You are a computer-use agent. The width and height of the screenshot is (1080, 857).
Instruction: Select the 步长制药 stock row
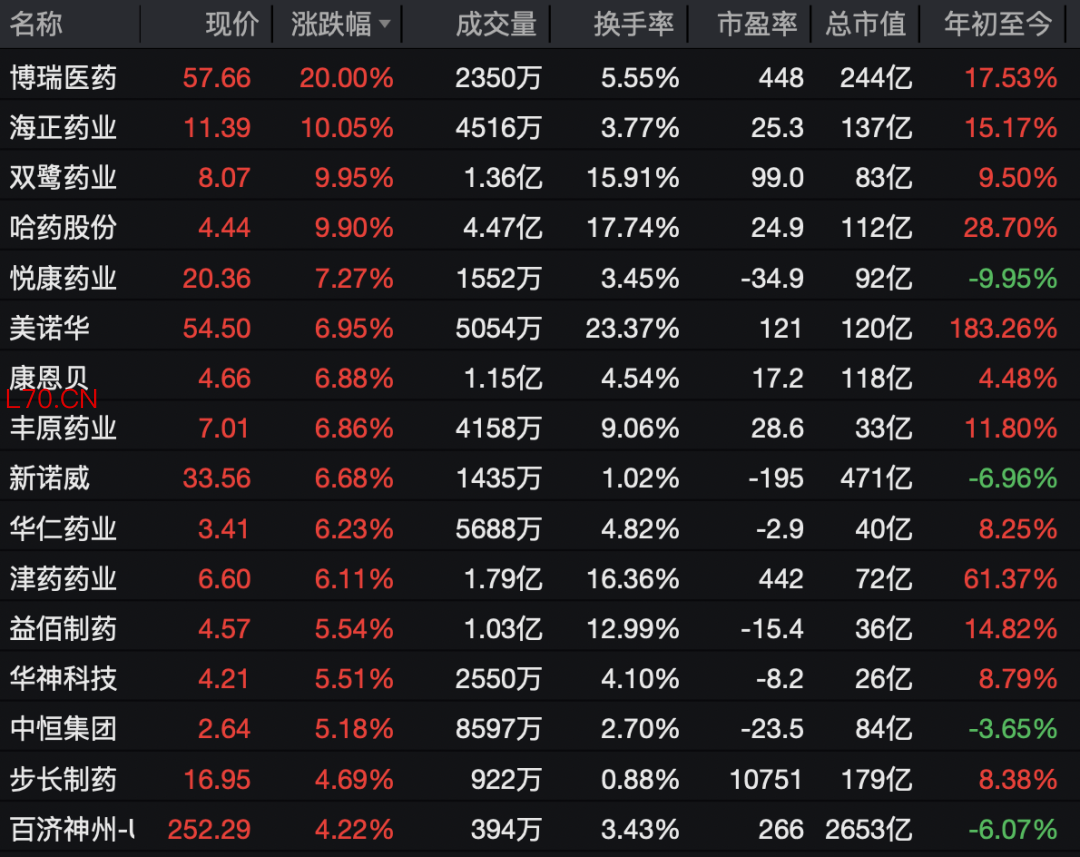coord(63,779)
